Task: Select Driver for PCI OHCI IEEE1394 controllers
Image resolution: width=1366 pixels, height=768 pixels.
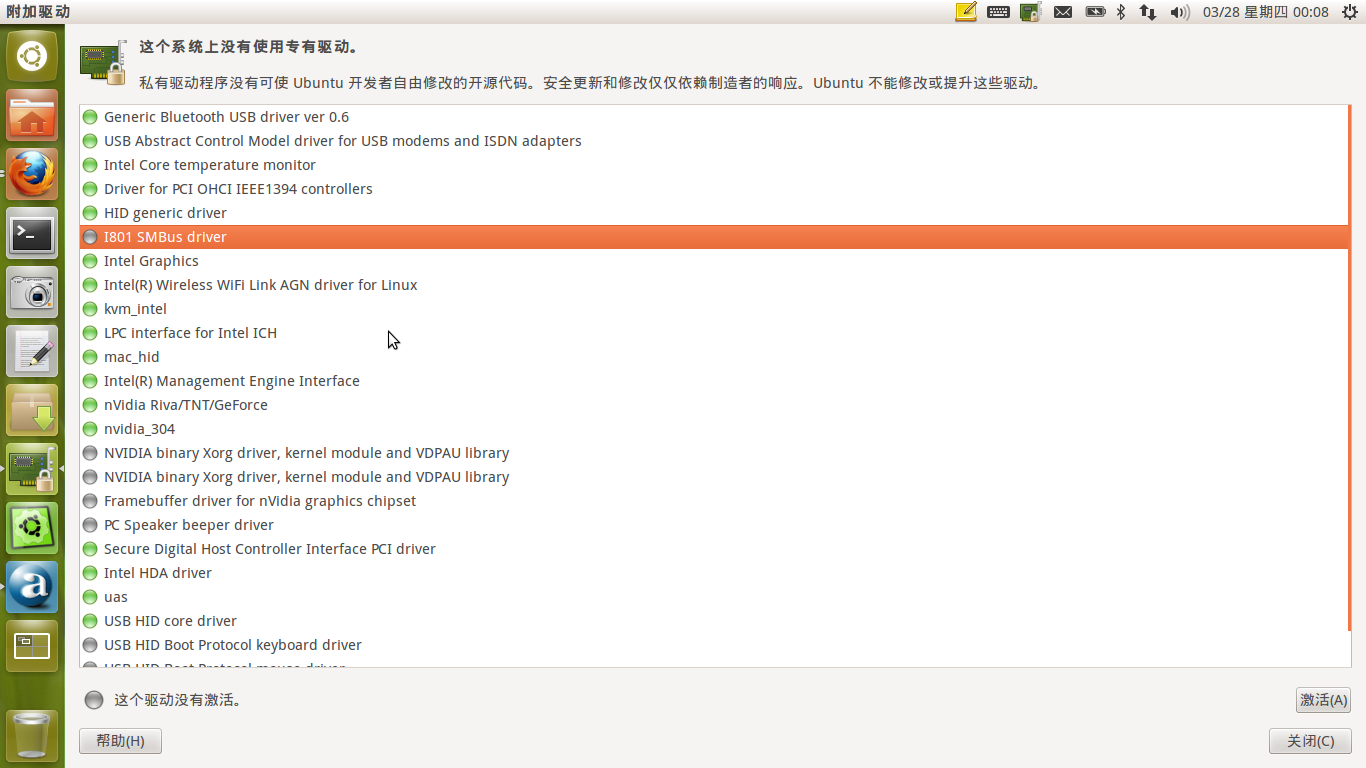Action: tap(714, 189)
